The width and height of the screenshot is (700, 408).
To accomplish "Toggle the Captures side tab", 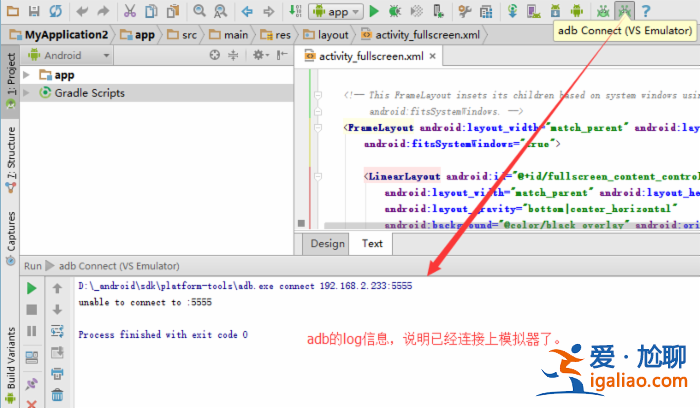I will pos(11,238).
